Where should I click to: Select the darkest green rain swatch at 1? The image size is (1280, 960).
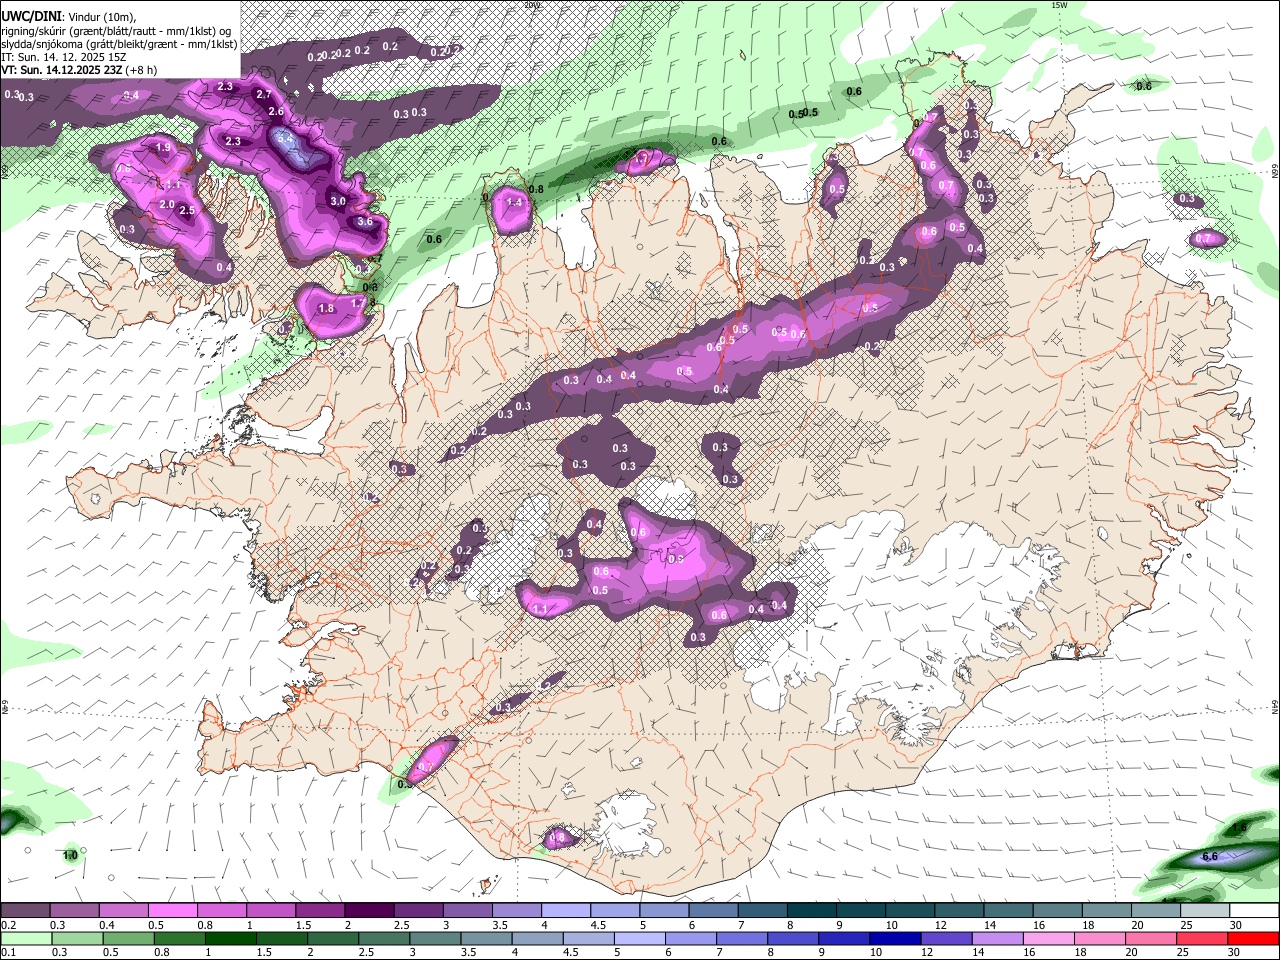click(230, 938)
